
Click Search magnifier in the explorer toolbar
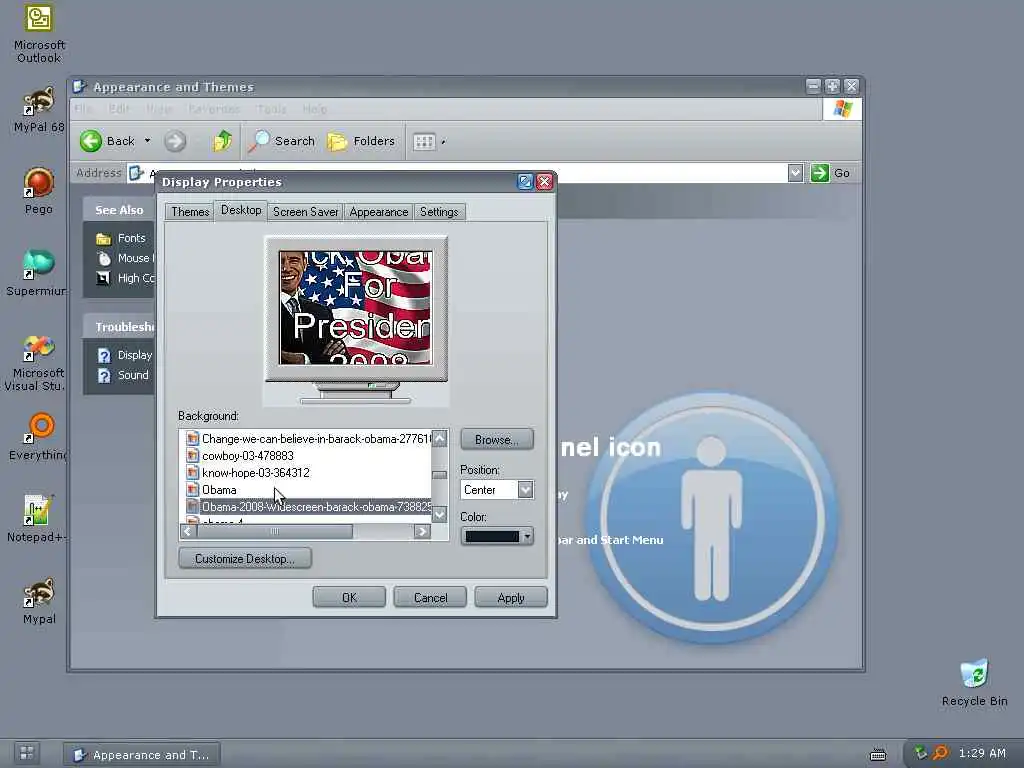point(282,141)
